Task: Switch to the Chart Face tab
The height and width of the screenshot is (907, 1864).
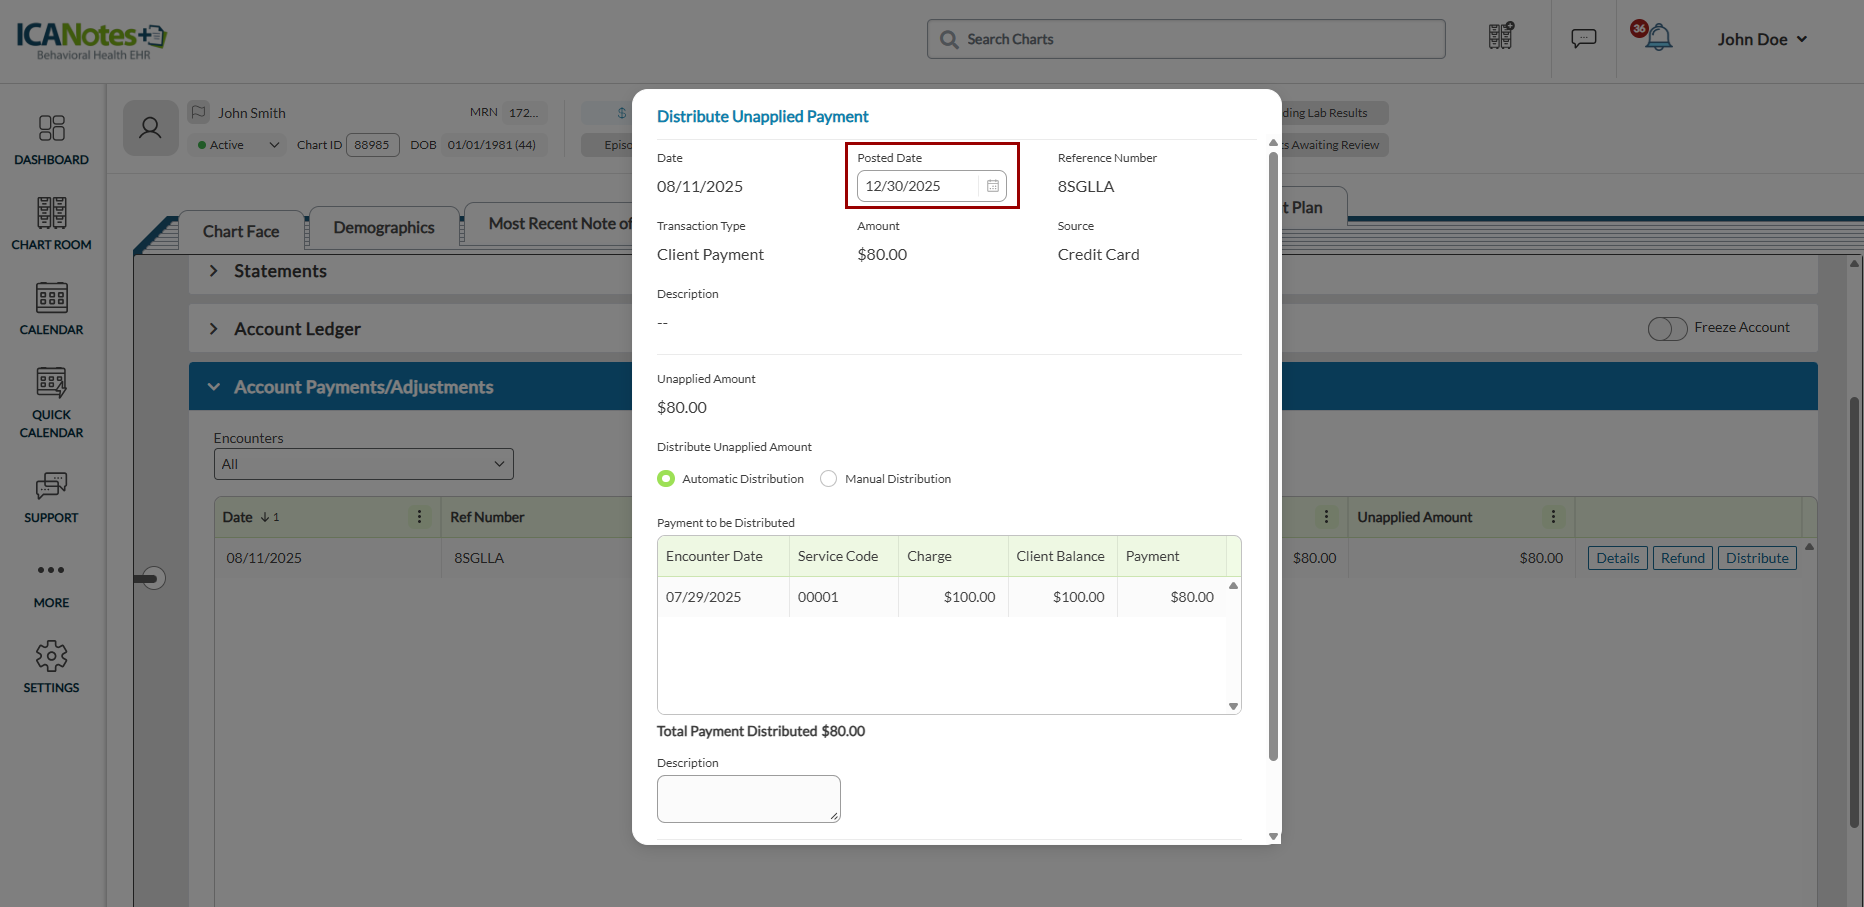Action: pos(241,231)
